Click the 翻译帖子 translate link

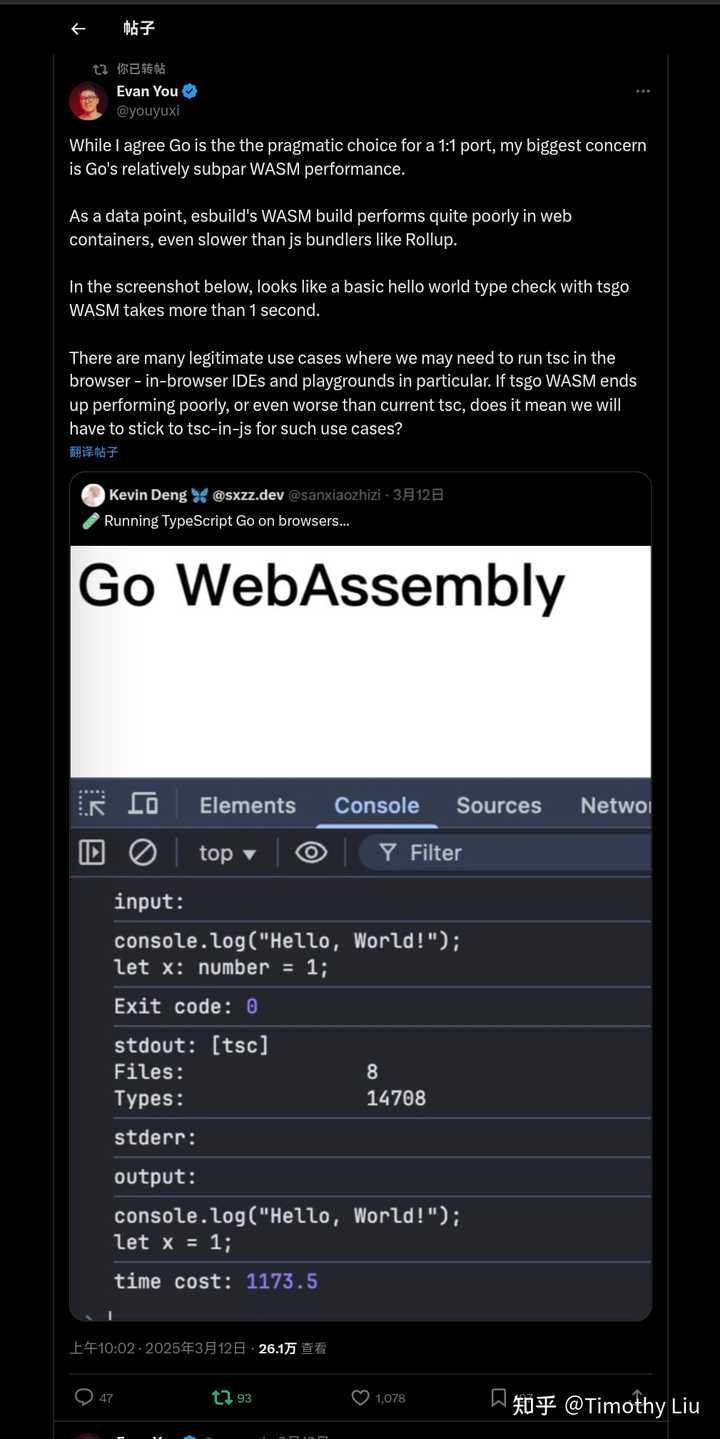[x=94, y=452]
